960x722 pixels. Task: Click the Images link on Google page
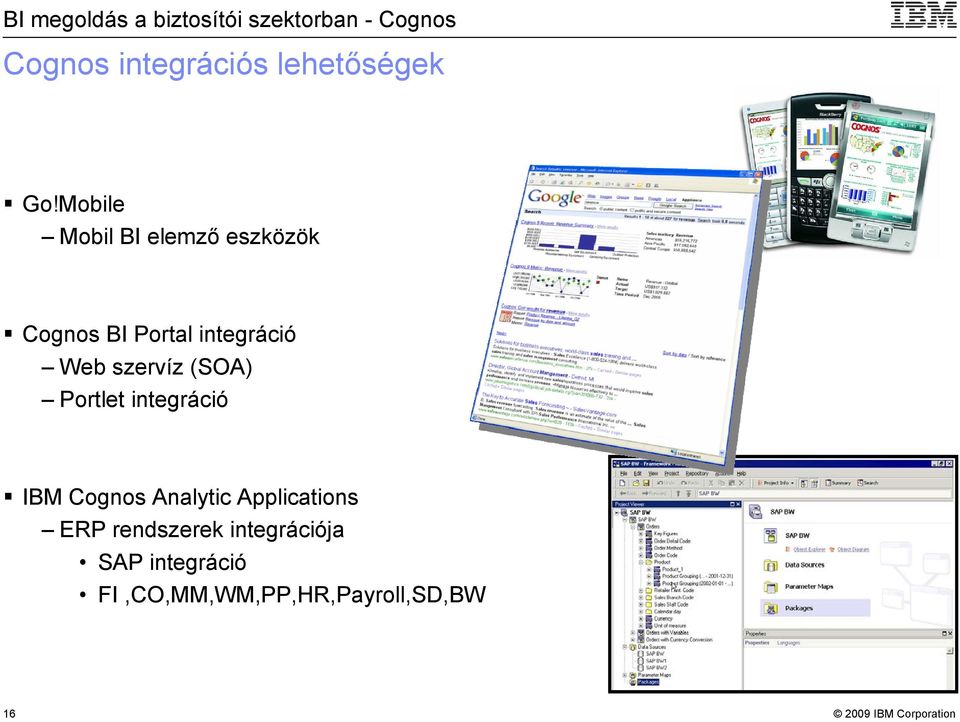[606, 197]
